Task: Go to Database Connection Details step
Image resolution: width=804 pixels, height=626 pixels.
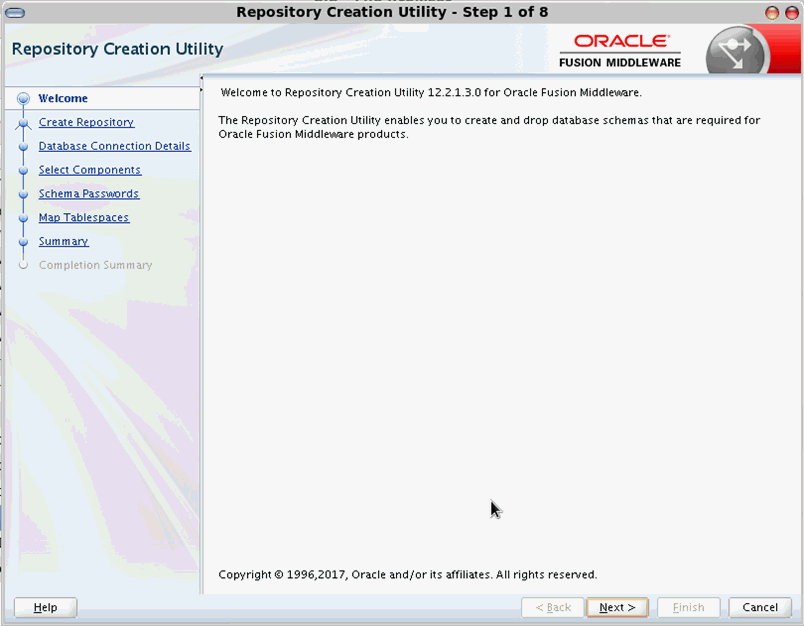Action: [114, 146]
